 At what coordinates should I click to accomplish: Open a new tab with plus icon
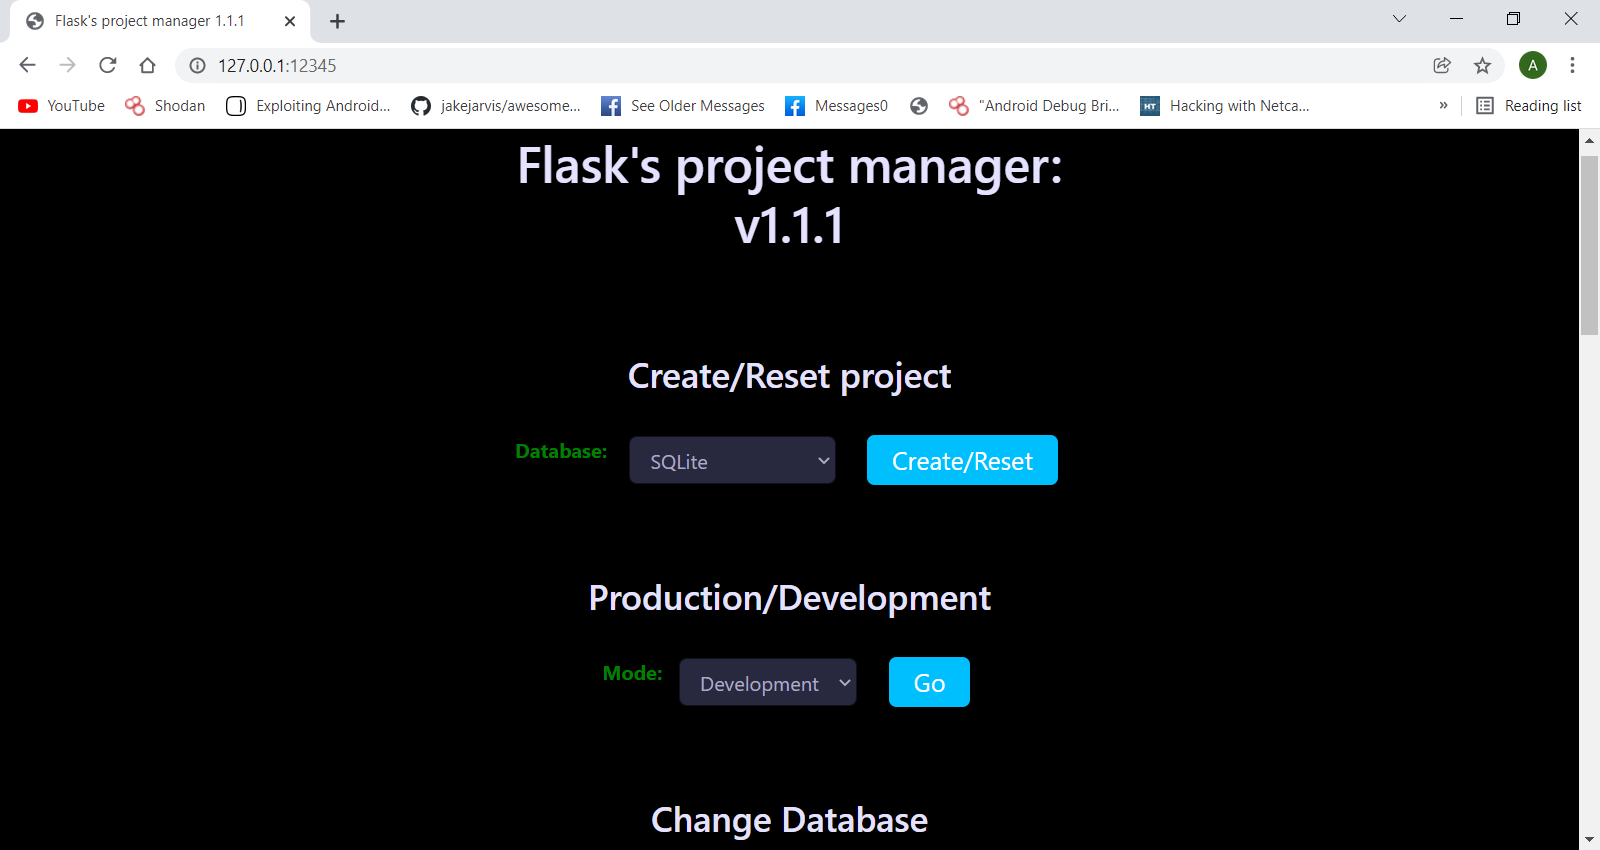click(338, 21)
